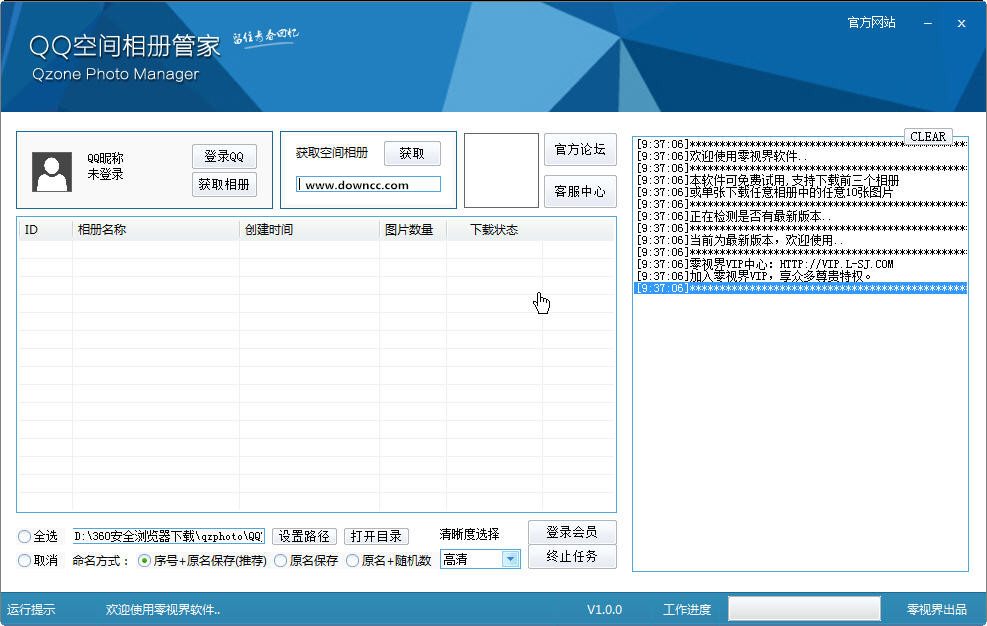Open the 客服中心 customer service

(580, 190)
